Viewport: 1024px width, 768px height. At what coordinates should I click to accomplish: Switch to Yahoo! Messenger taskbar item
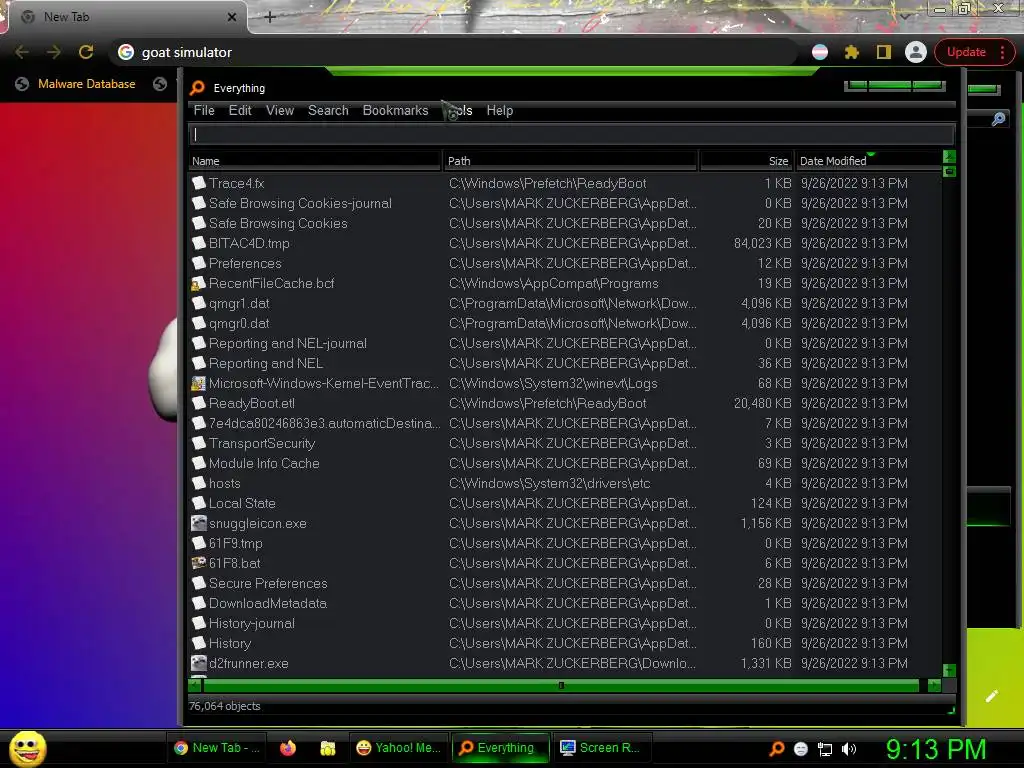click(399, 748)
